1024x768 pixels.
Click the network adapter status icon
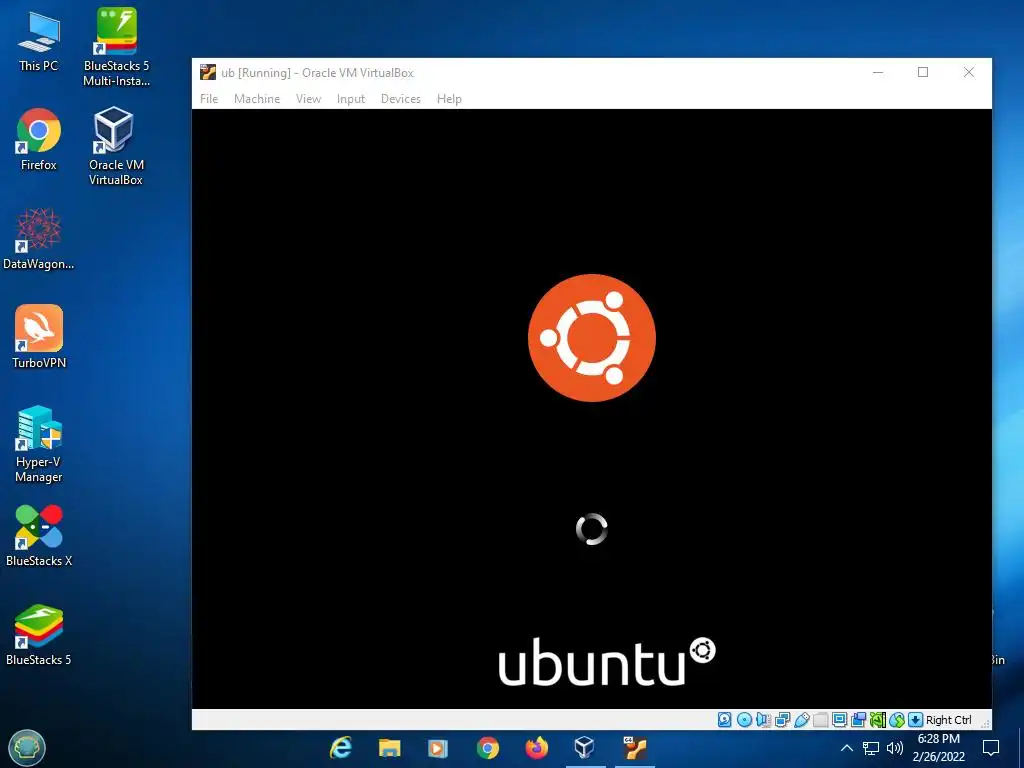pos(782,720)
